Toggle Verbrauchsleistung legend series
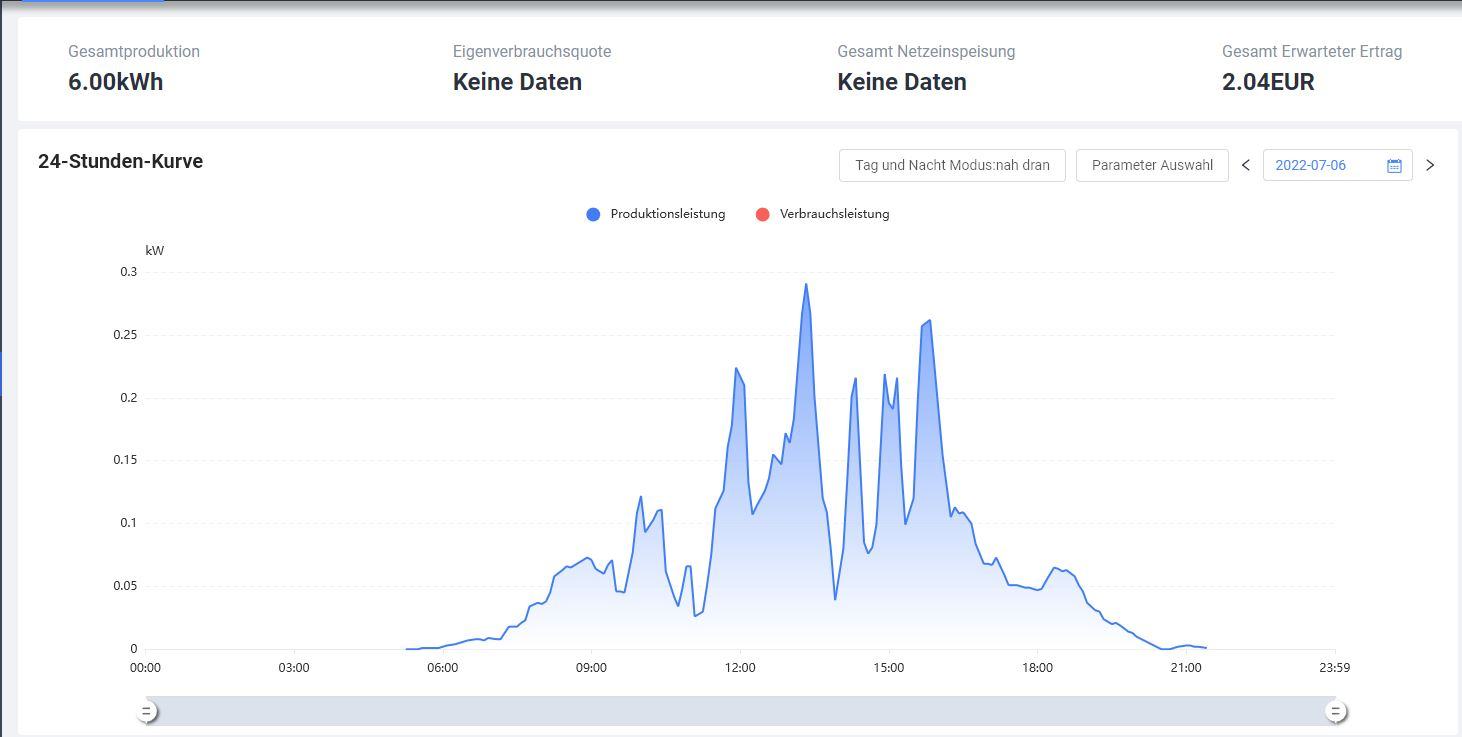 pos(823,214)
